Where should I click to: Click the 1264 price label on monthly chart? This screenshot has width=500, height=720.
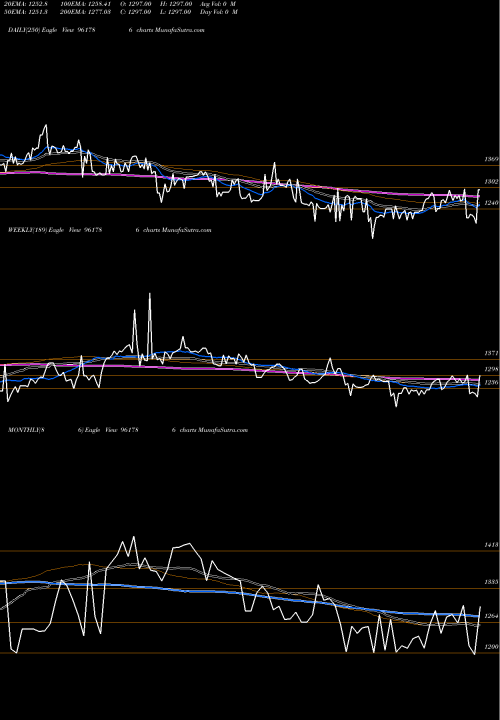(x=492, y=616)
